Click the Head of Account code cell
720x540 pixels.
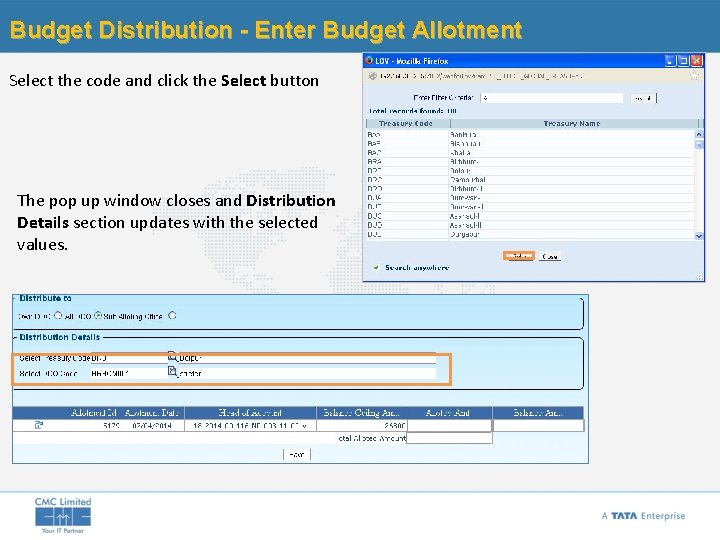pyautogui.click(x=250, y=426)
